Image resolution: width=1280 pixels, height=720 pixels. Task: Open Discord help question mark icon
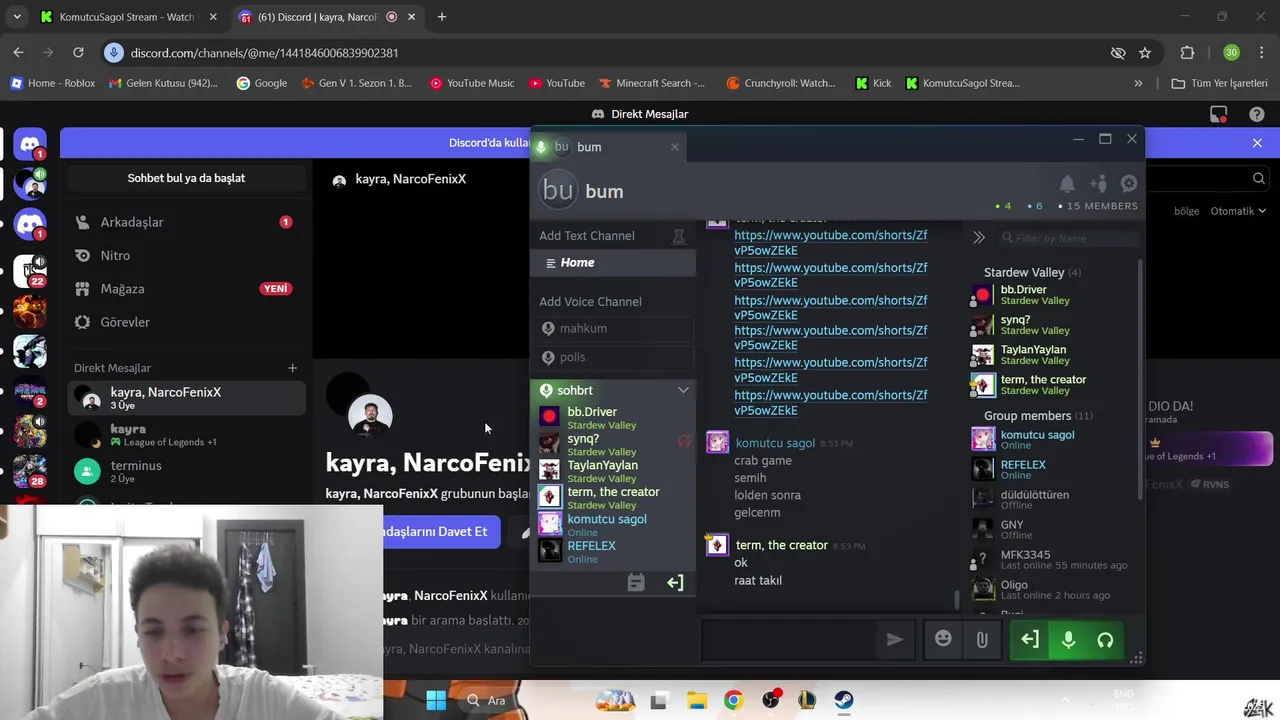1257,114
